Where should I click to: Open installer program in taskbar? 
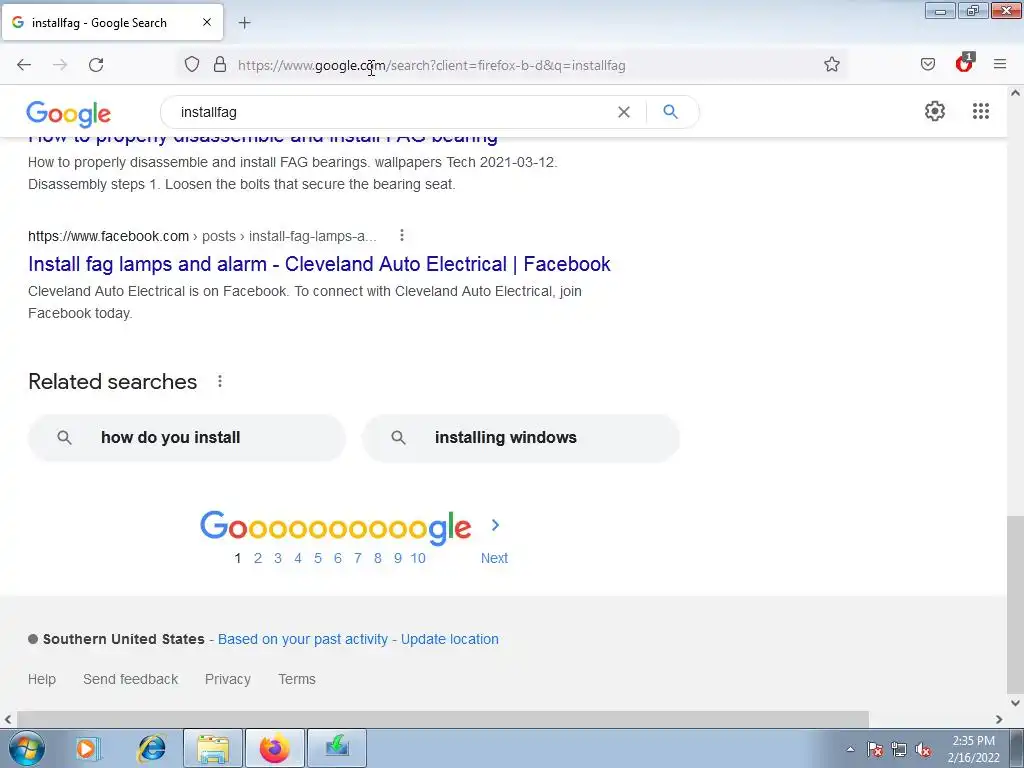pos(337,748)
